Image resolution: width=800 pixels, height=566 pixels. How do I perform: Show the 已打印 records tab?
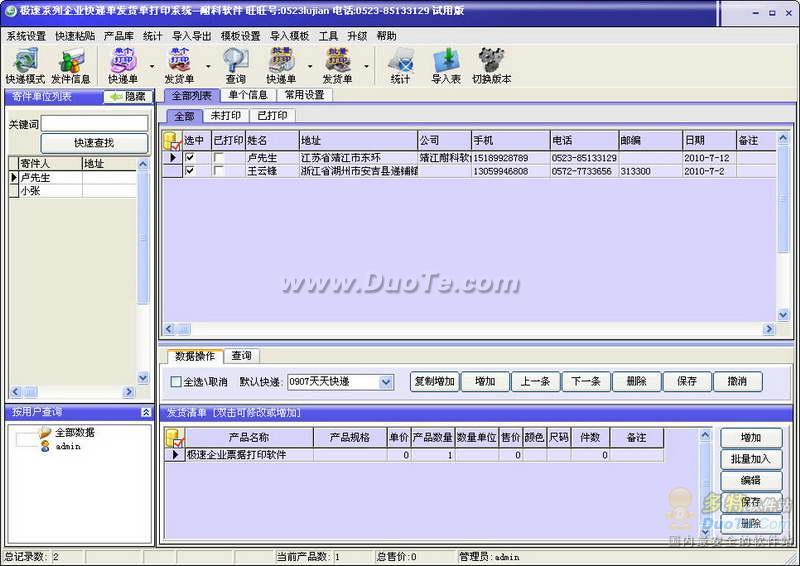tap(272, 116)
